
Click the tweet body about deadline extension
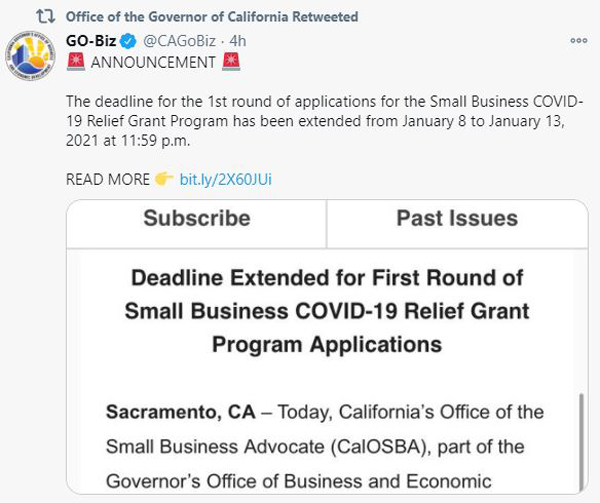click(x=324, y=121)
